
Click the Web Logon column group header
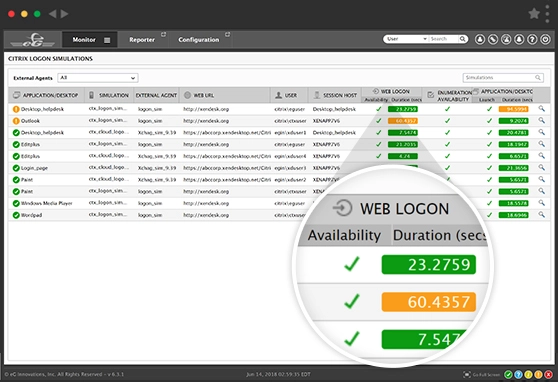pos(391,91)
